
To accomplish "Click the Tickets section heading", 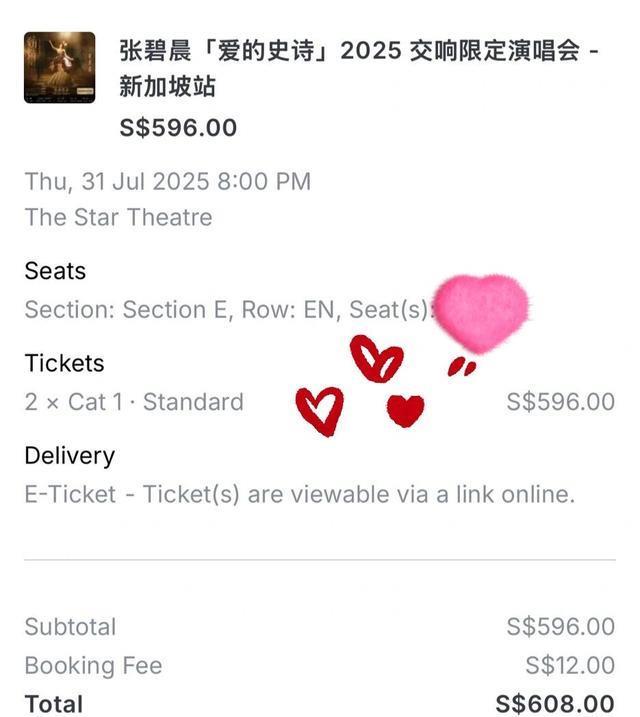I will [x=64, y=363].
